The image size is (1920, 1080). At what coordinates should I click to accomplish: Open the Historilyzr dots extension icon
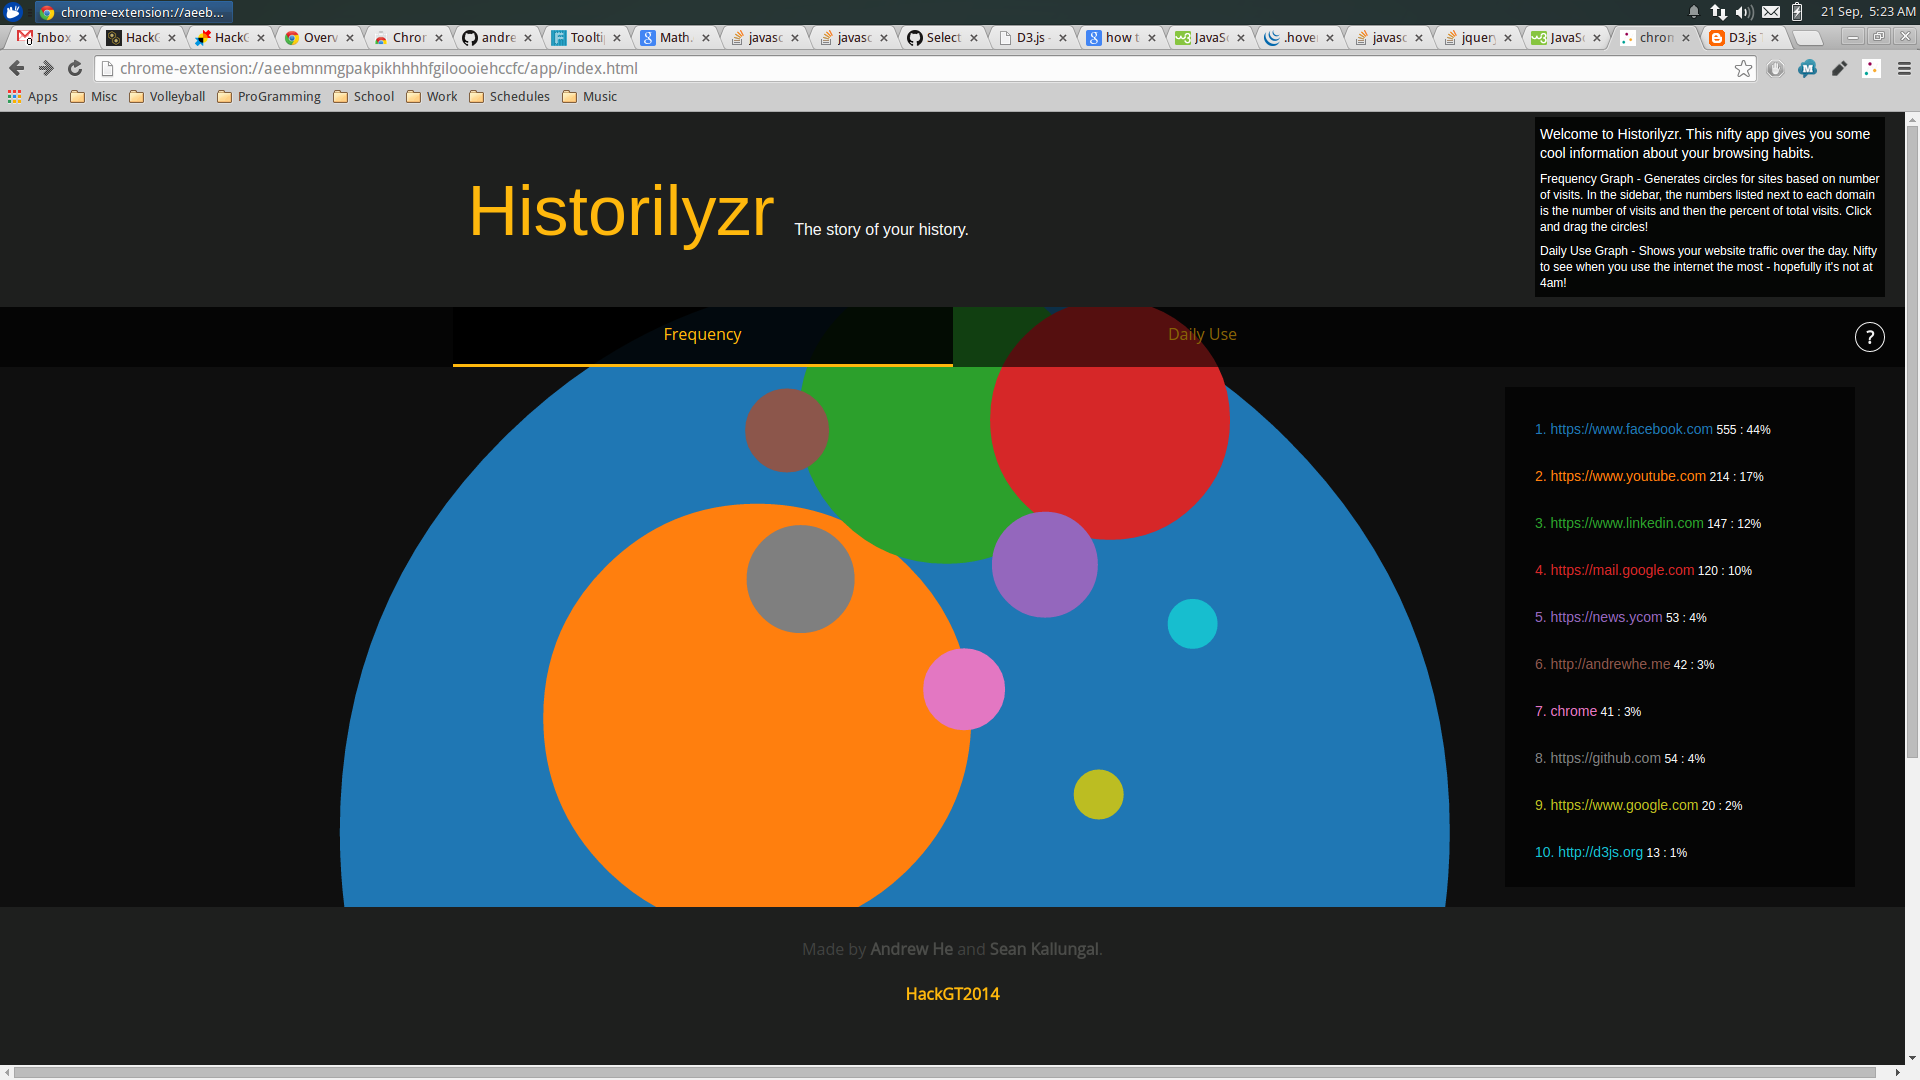[x=1871, y=69]
